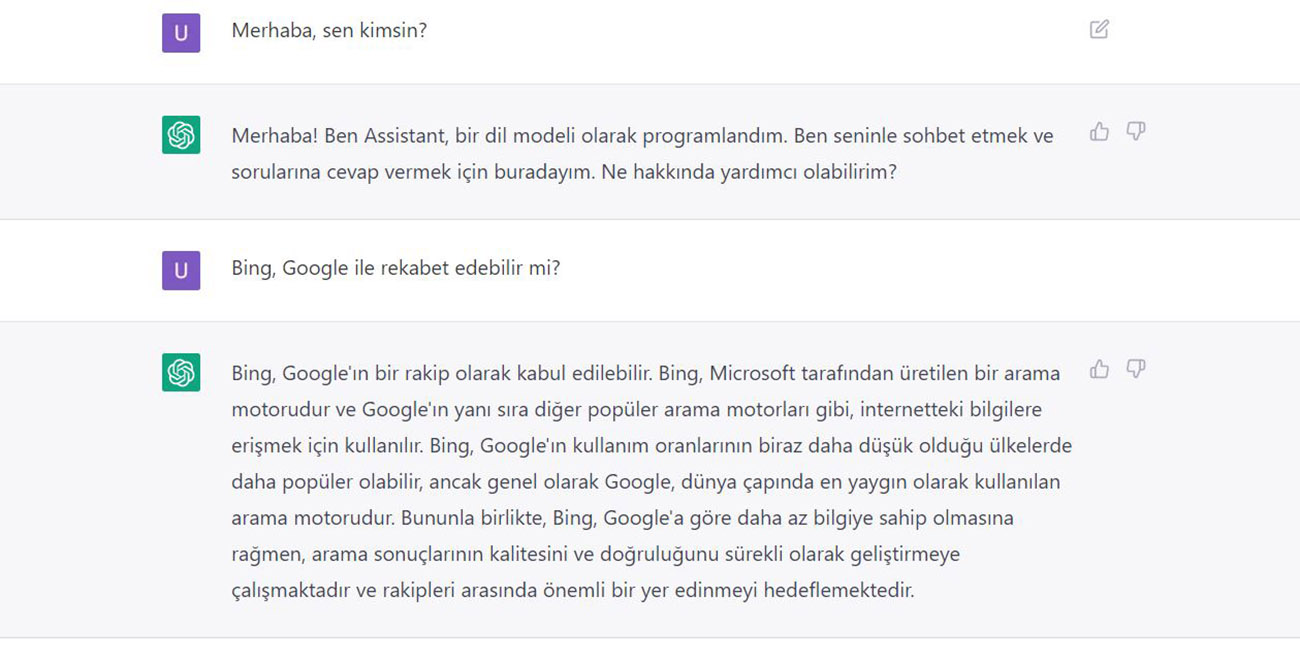Select the "Merhaba, sen kimsin?" message text

click(329, 31)
